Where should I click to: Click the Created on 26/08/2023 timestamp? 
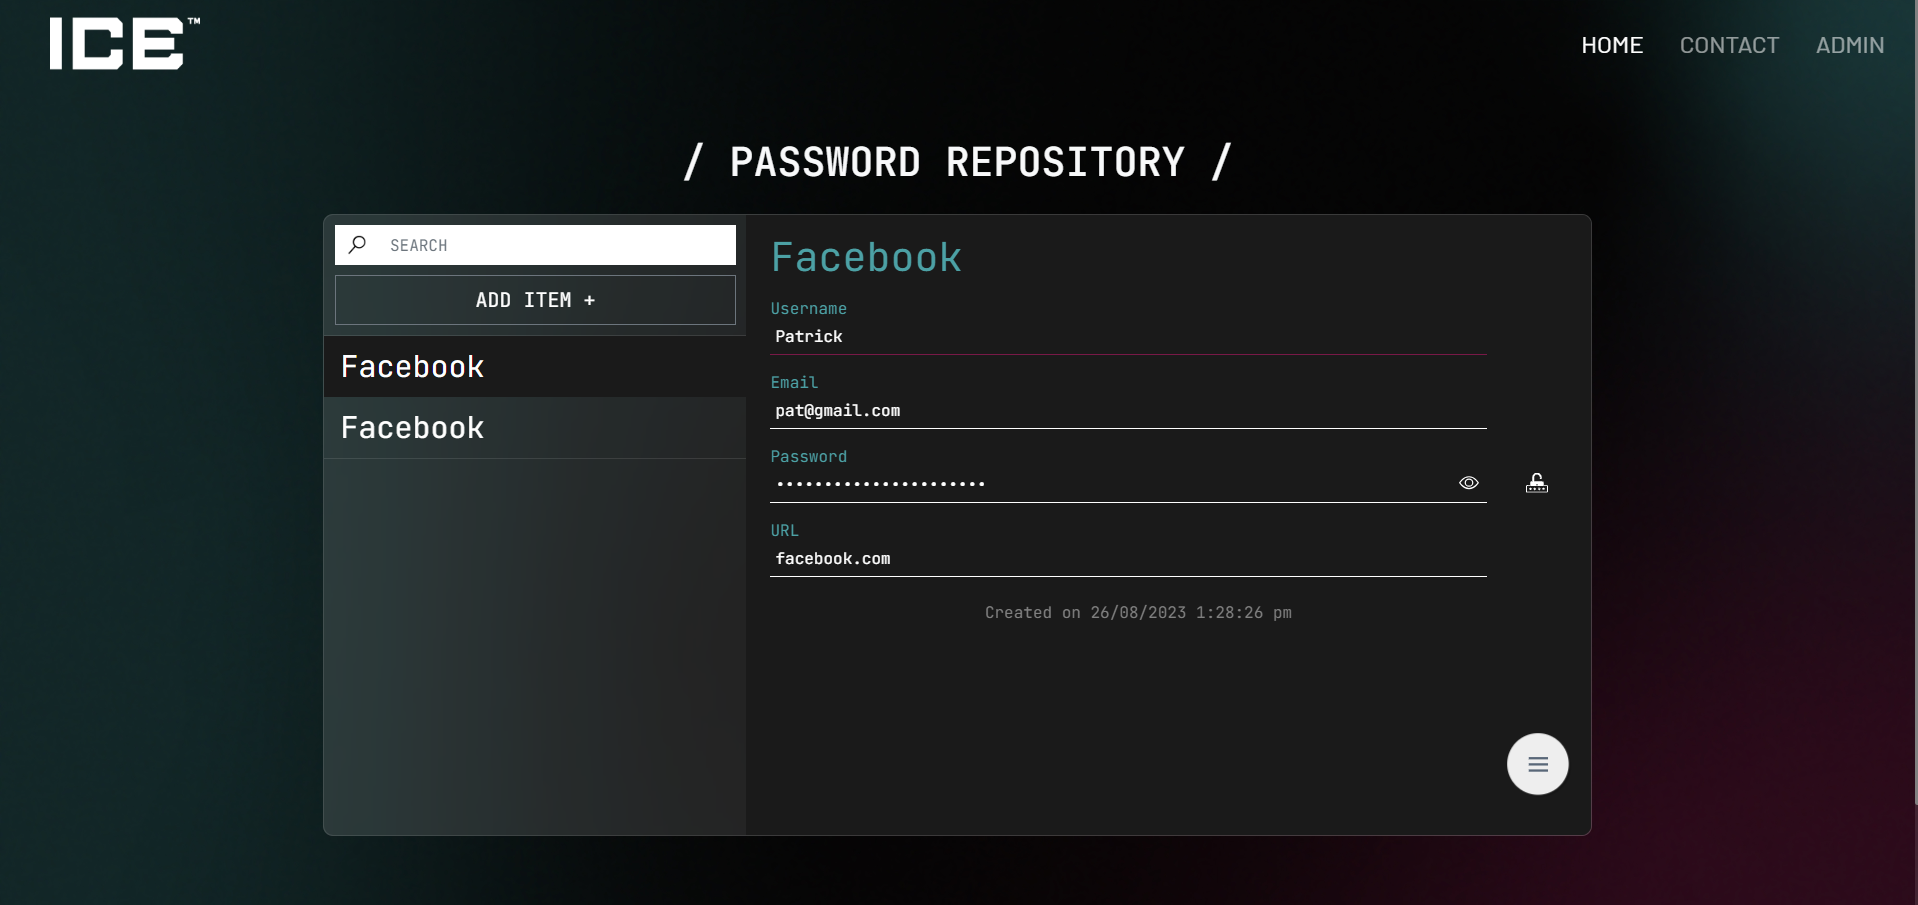(x=1138, y=612)
